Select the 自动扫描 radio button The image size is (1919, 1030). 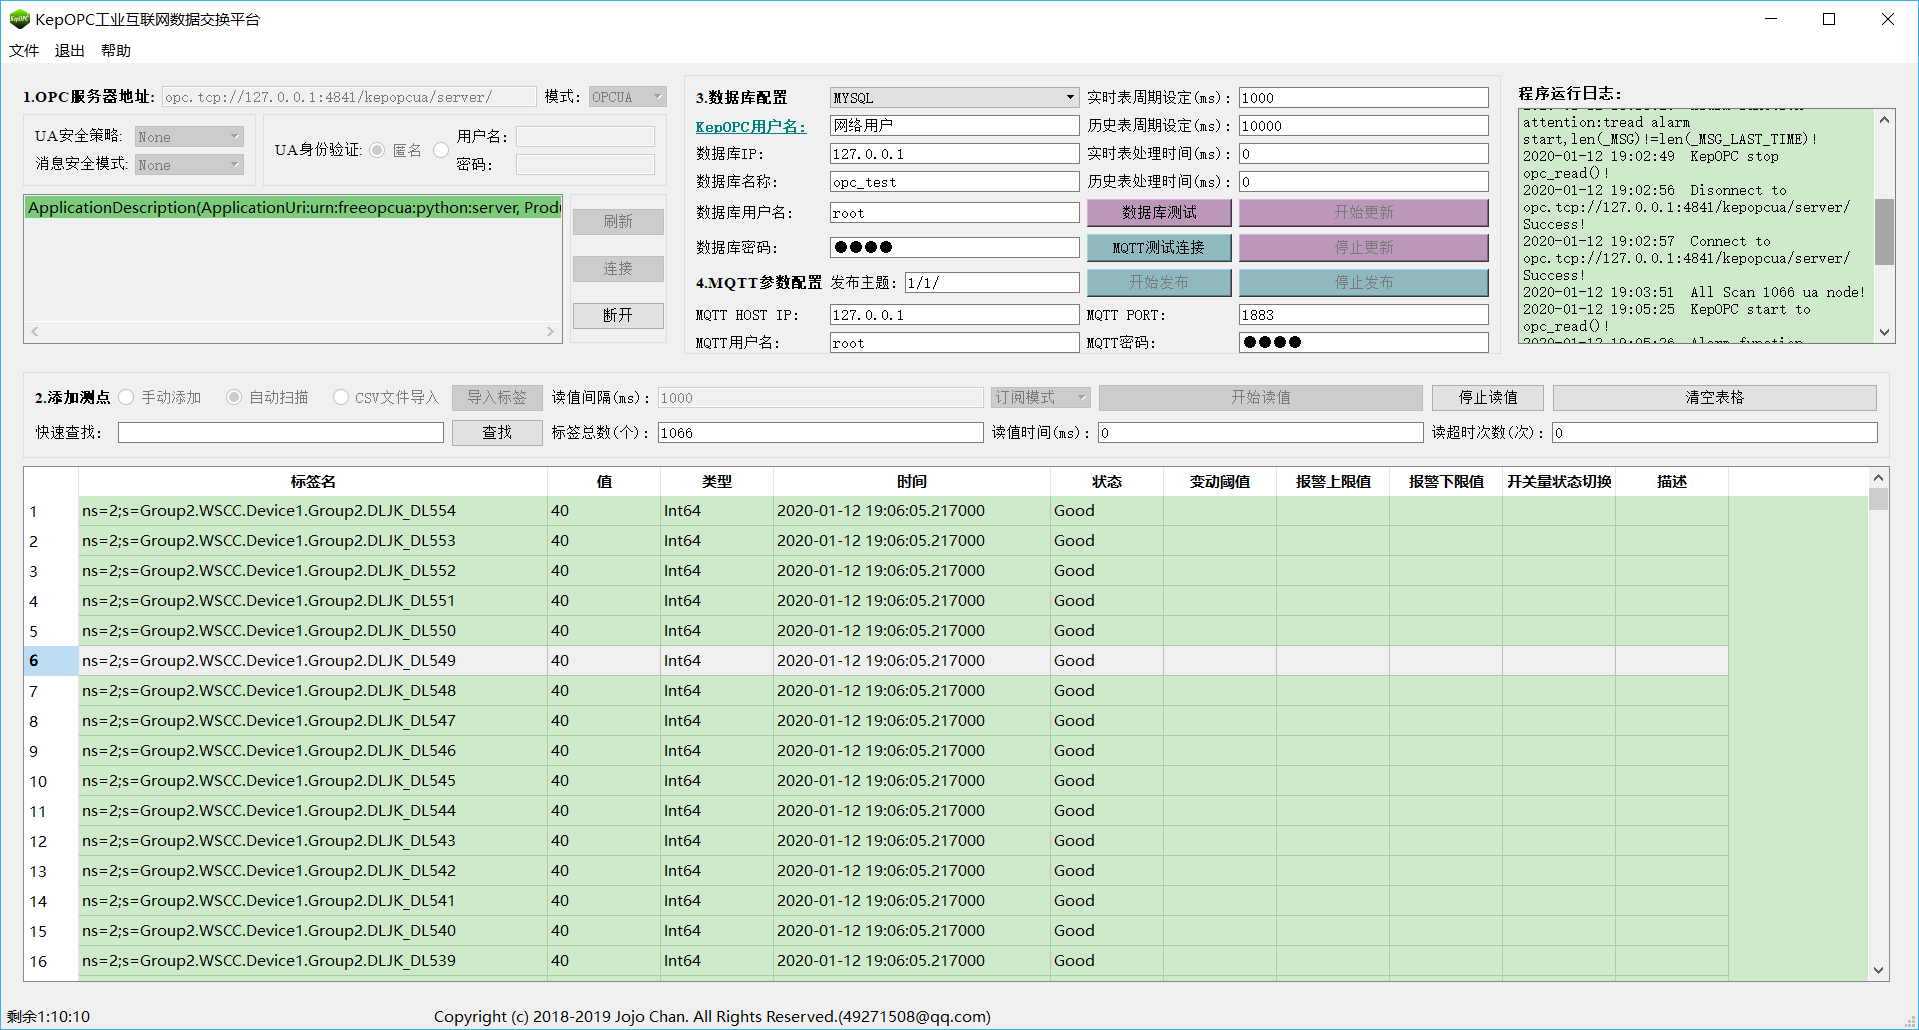pos(234,397)
